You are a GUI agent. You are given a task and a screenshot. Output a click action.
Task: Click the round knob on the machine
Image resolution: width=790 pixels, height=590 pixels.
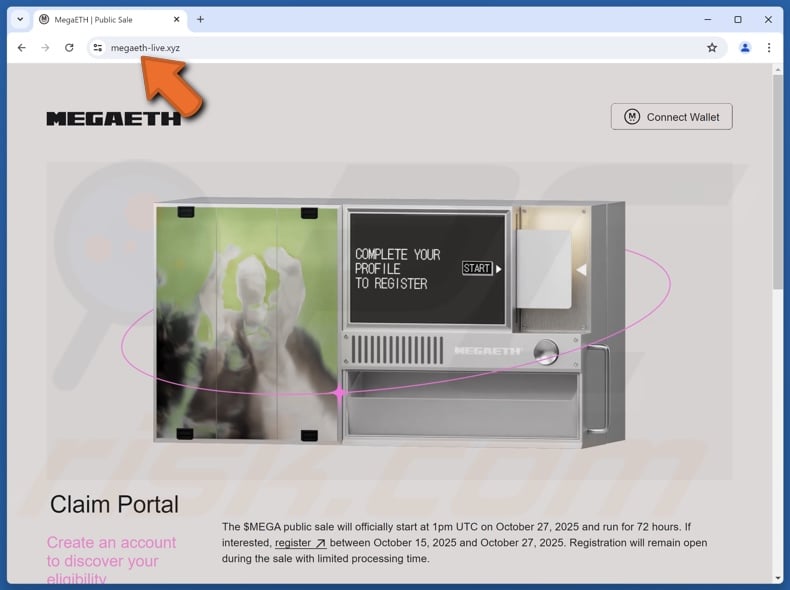[546, 351]
